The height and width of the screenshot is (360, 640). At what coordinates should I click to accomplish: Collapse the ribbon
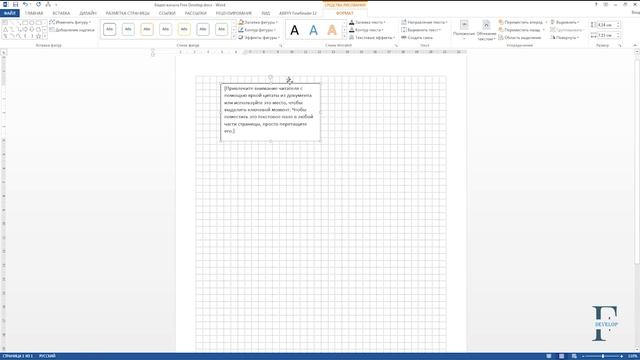(x=635, y=45)
